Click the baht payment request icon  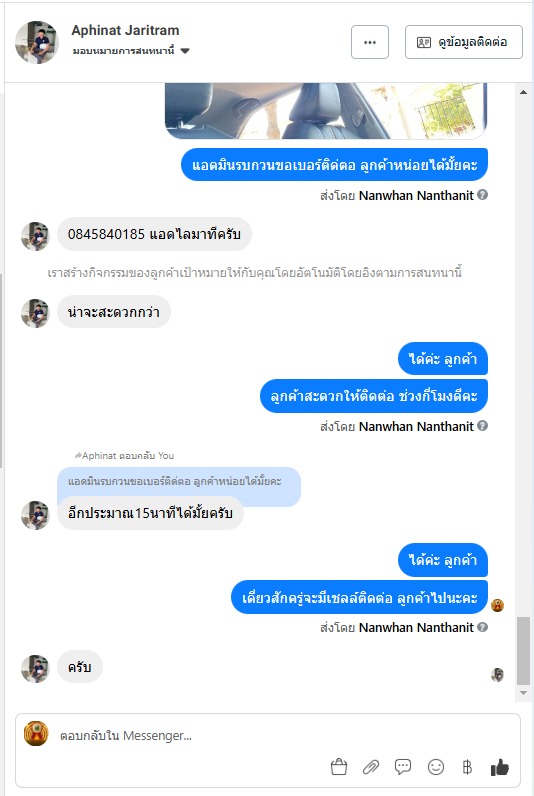pyautogui.click(x=468, y=767)
